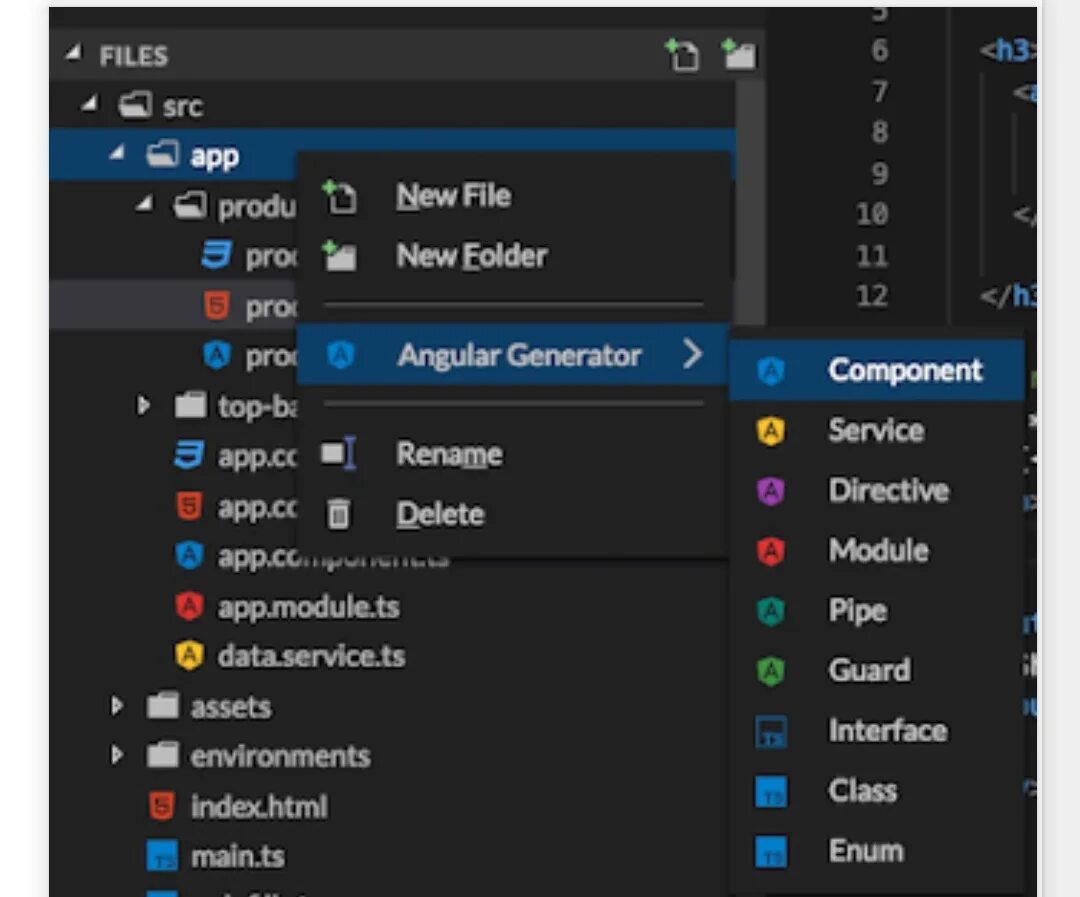Screen dimensions: 1080x897
Task: Click HTML5 icon of index.html
Action: (x=162, y=806)
